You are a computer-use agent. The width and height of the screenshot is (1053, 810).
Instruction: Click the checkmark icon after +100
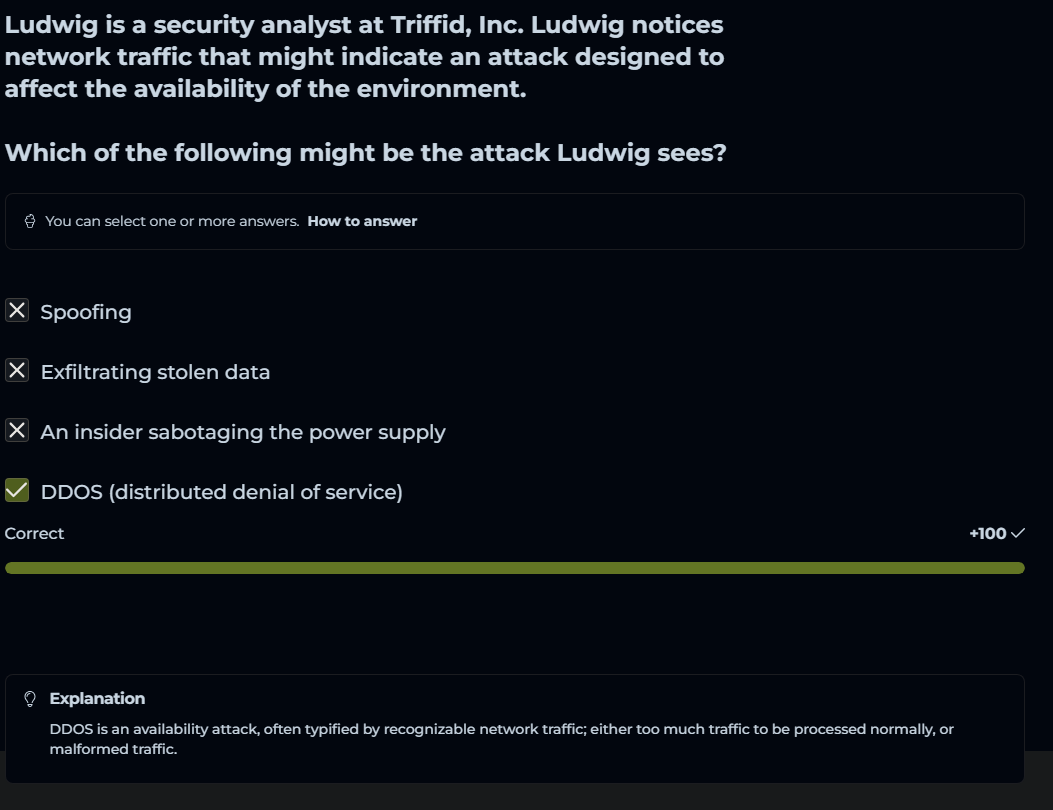pos(1018,534)
